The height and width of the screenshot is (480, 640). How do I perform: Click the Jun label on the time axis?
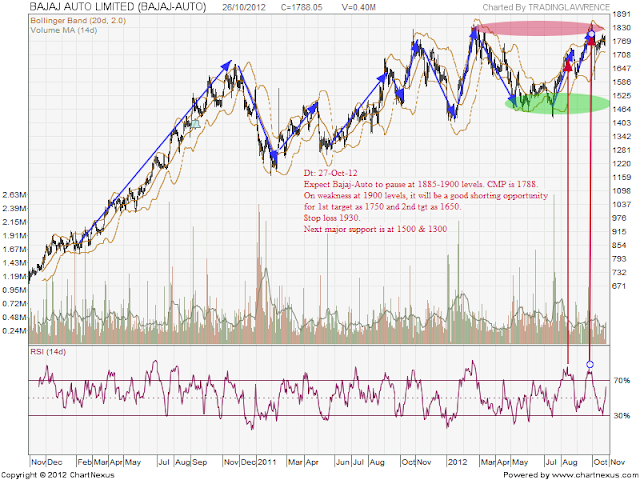coord(342,462)
